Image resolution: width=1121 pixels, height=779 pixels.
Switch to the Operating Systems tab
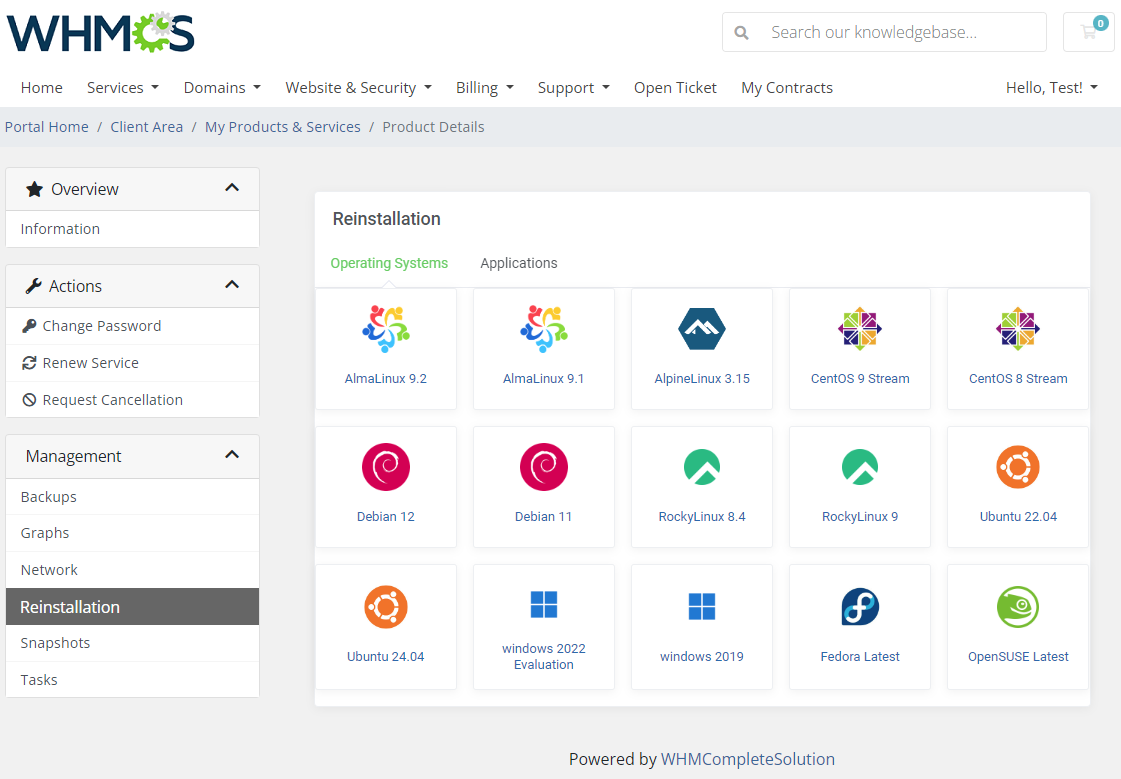389,263
